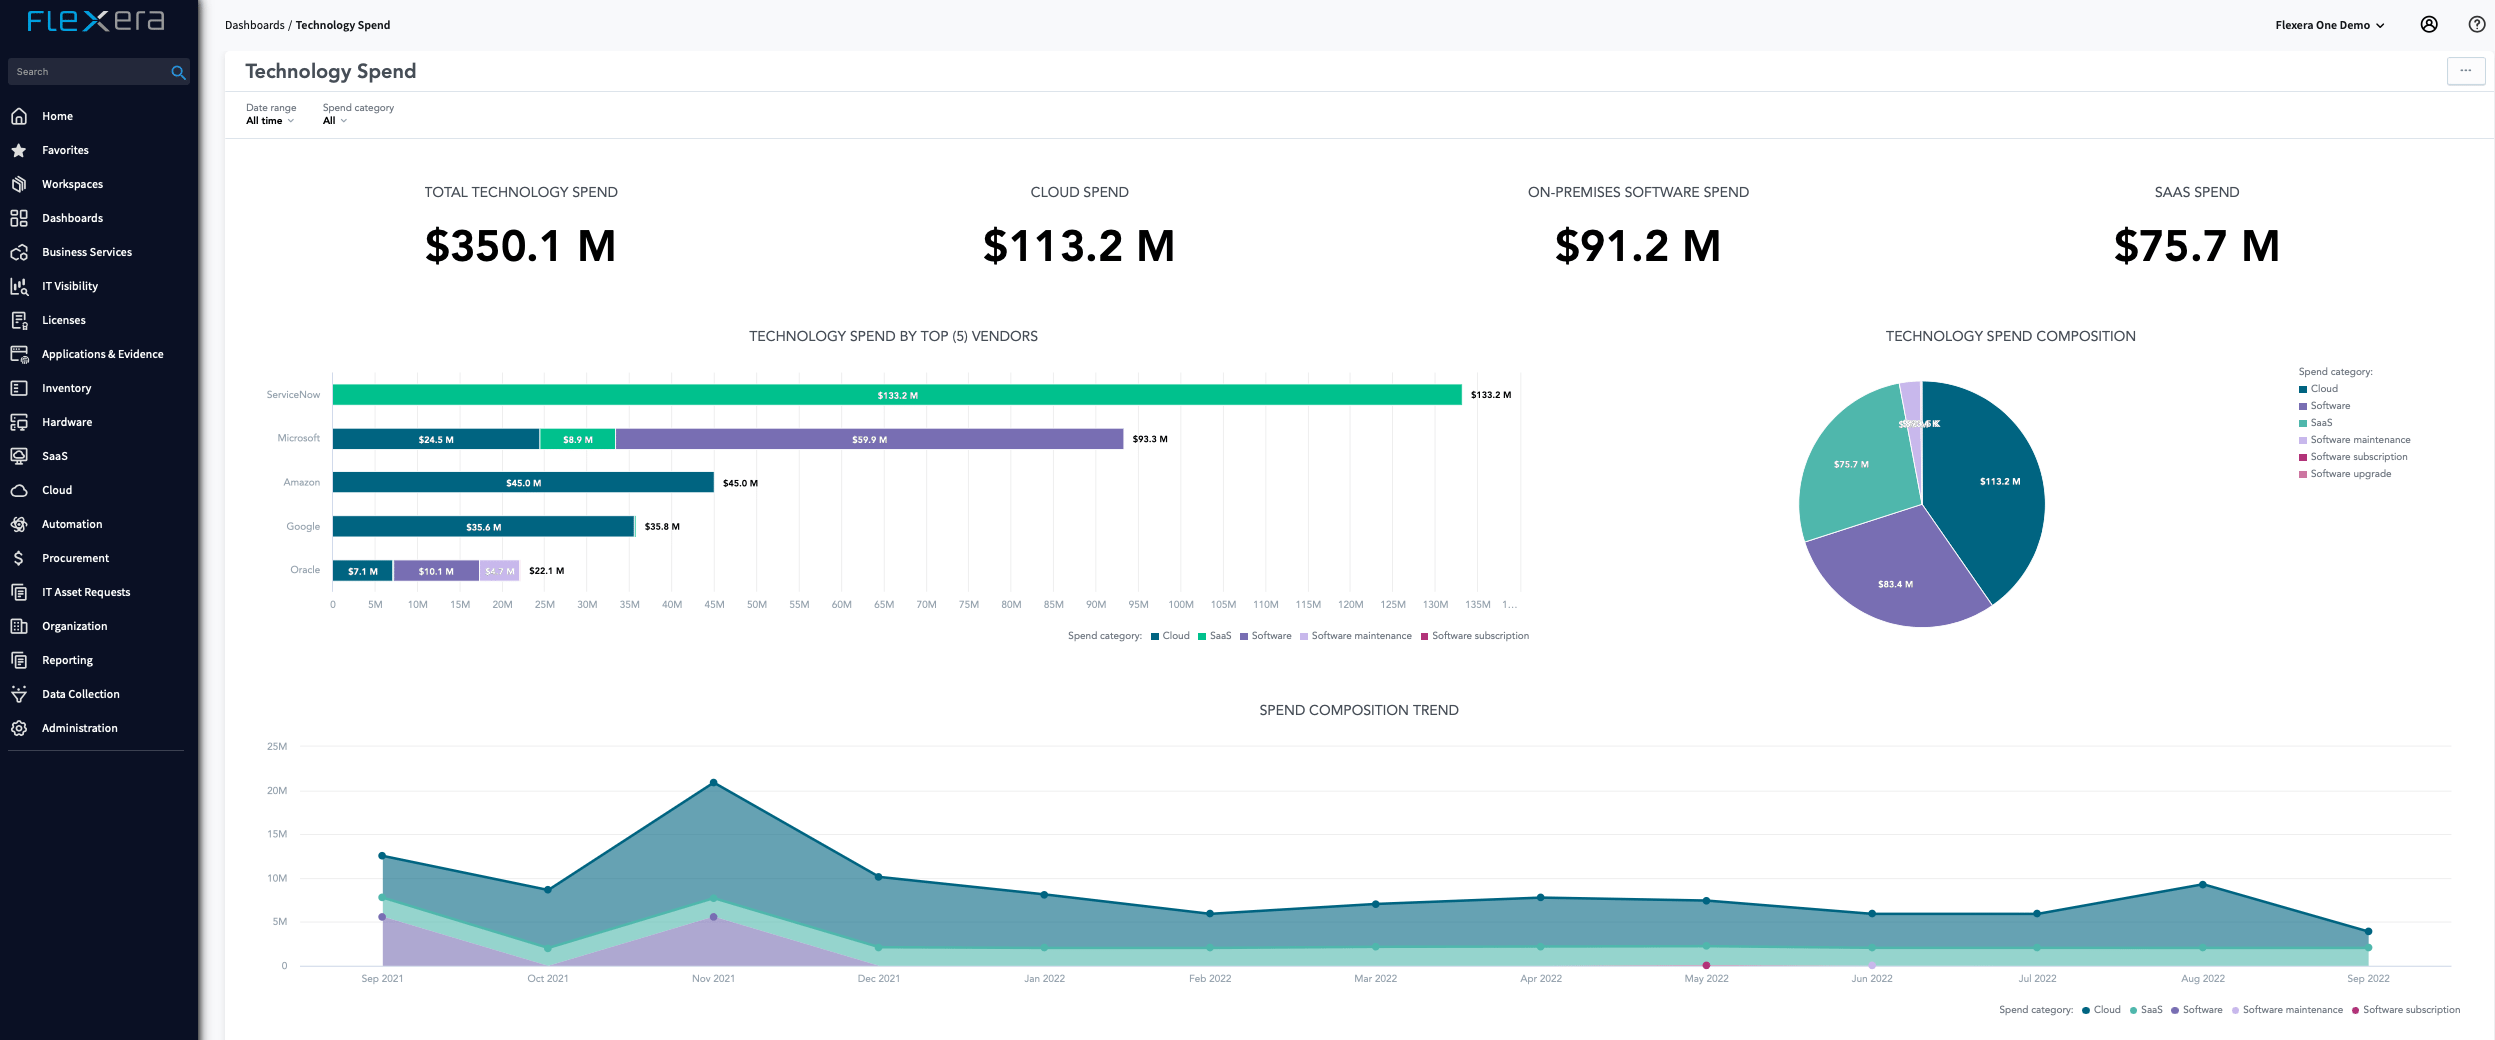Image resolution: width=2495 pixels, height=1040 pixels.
Task: Expand the Date range All time dropdown
Action: coord(270,121)
